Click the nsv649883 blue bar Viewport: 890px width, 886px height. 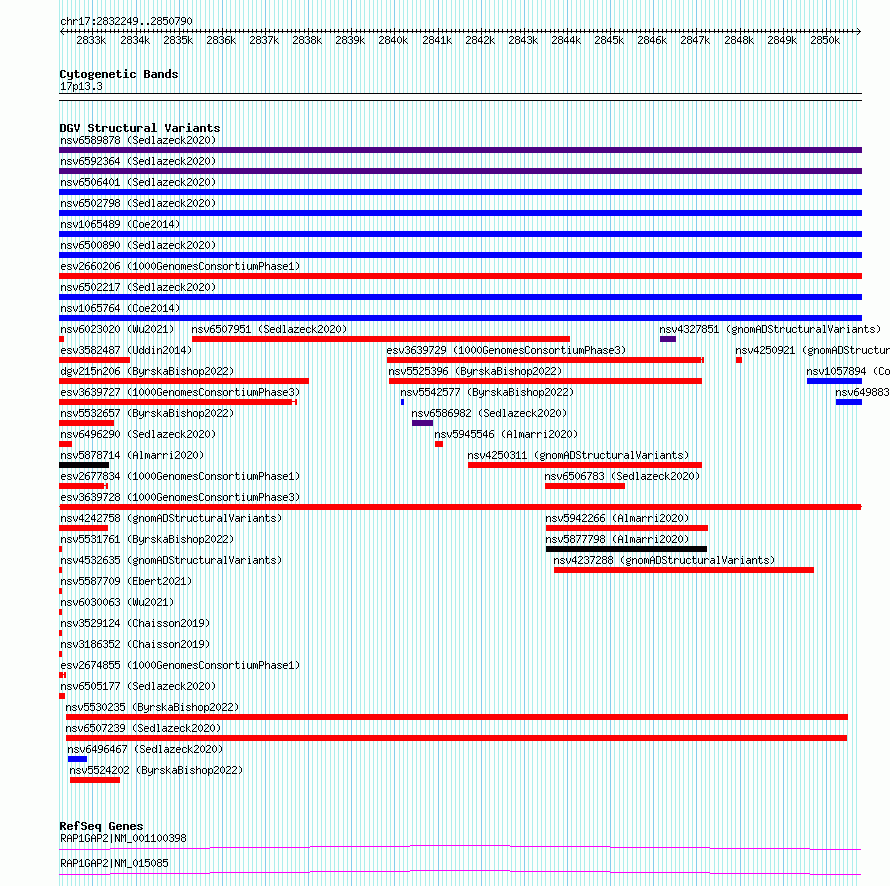coord(849,402)
